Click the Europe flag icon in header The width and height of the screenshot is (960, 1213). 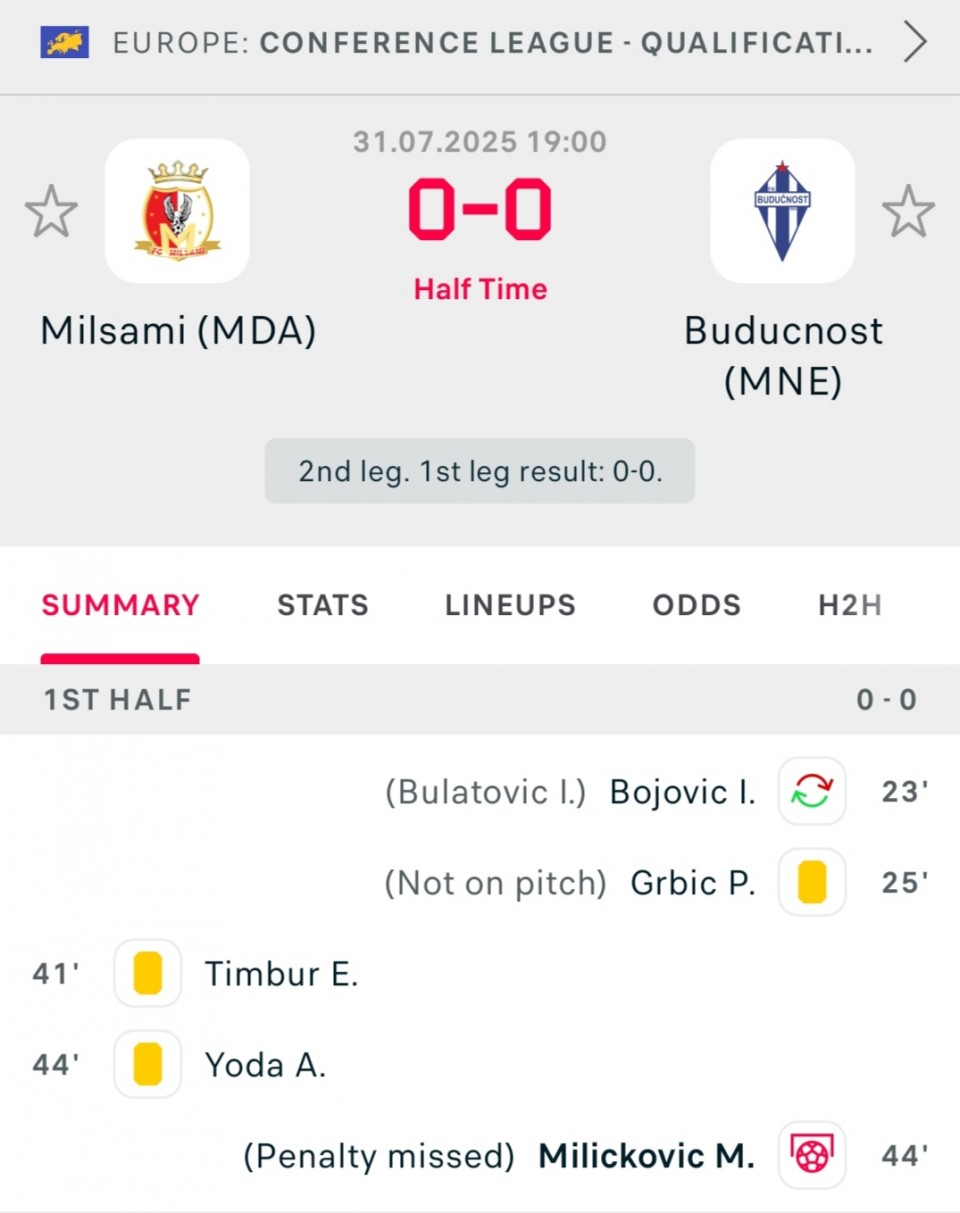pyautogui.click(x=65, y=42)
